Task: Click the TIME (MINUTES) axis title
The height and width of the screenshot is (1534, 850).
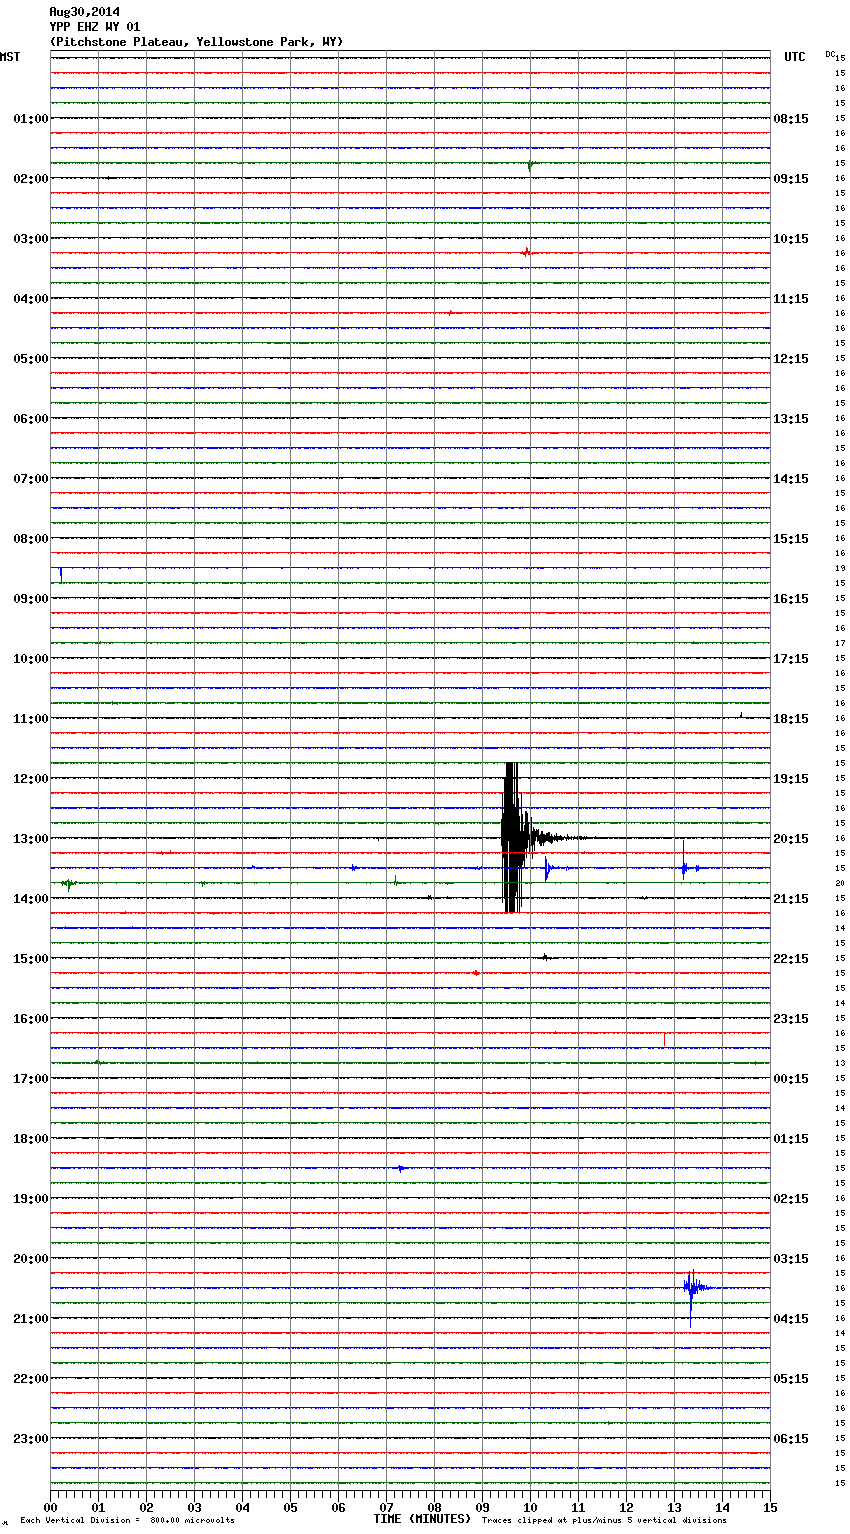Action: tap(422, 1519)
